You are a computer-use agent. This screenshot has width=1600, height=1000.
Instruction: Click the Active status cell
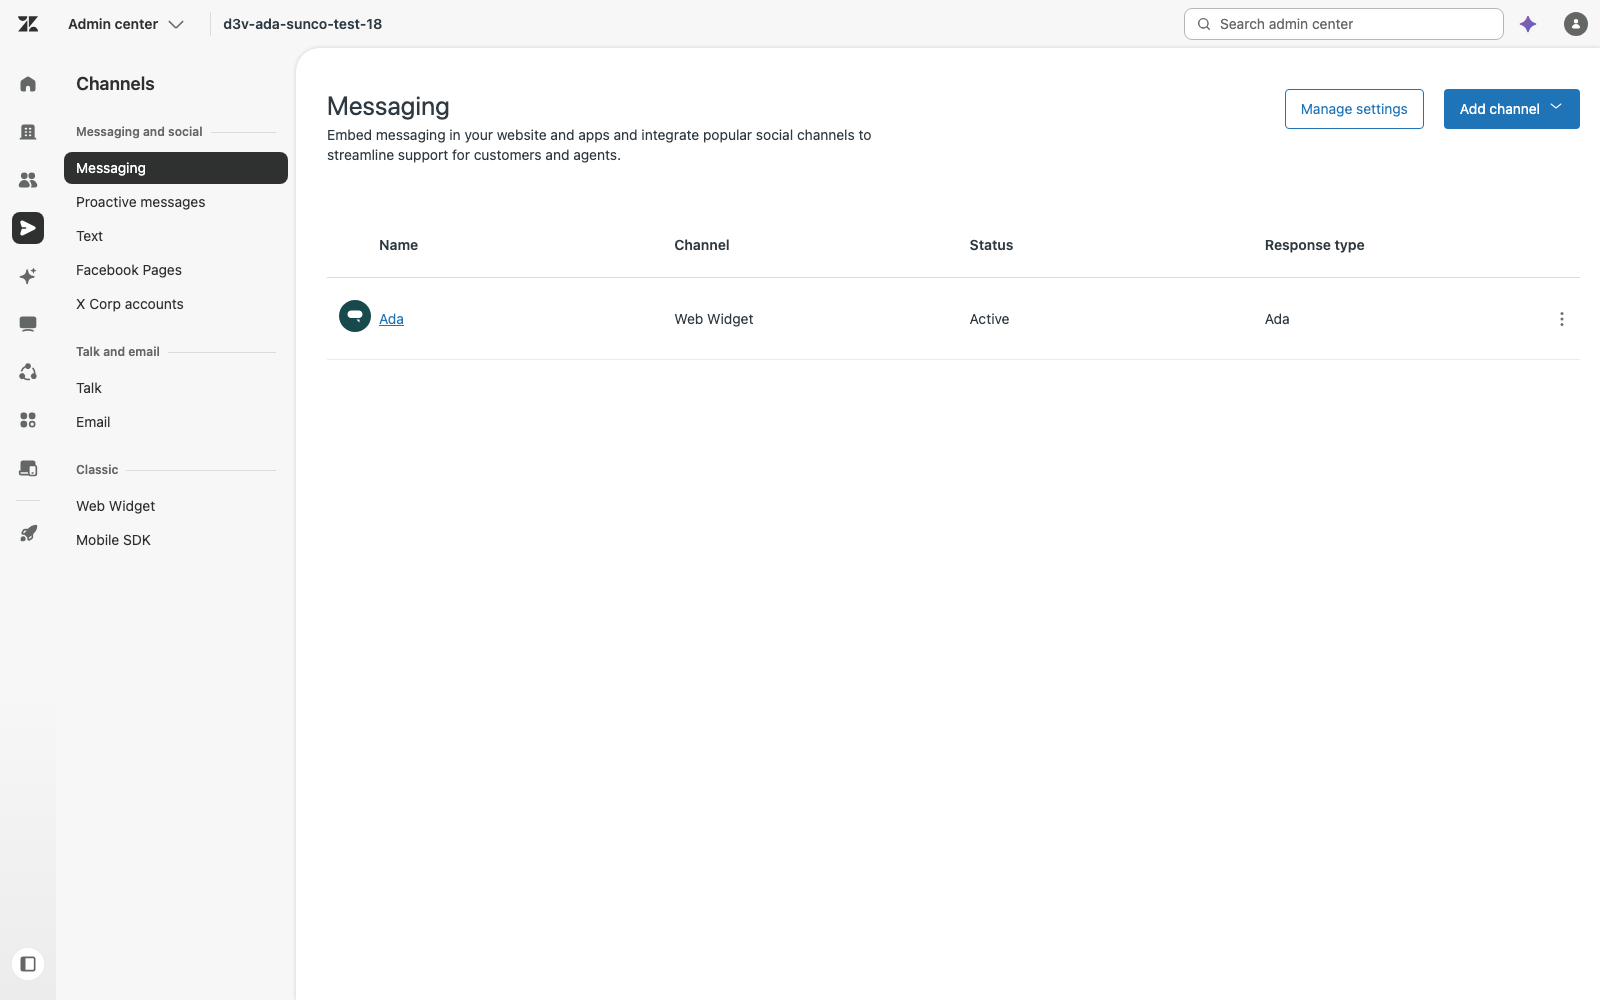[989, 319]
